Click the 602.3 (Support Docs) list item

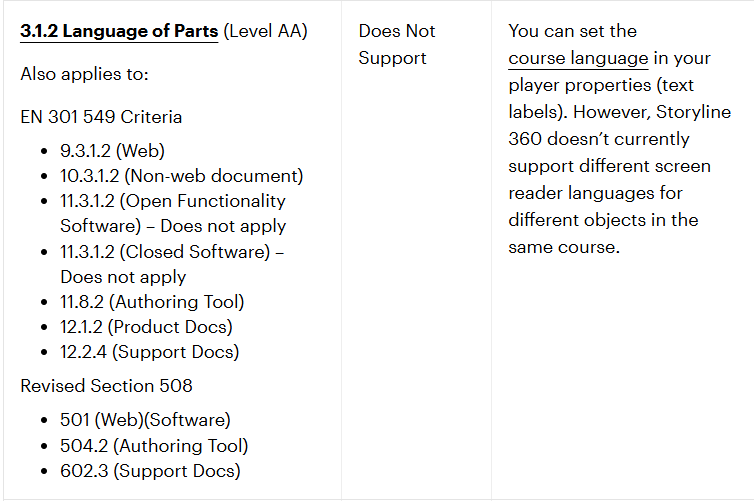(x=150, y=470)
